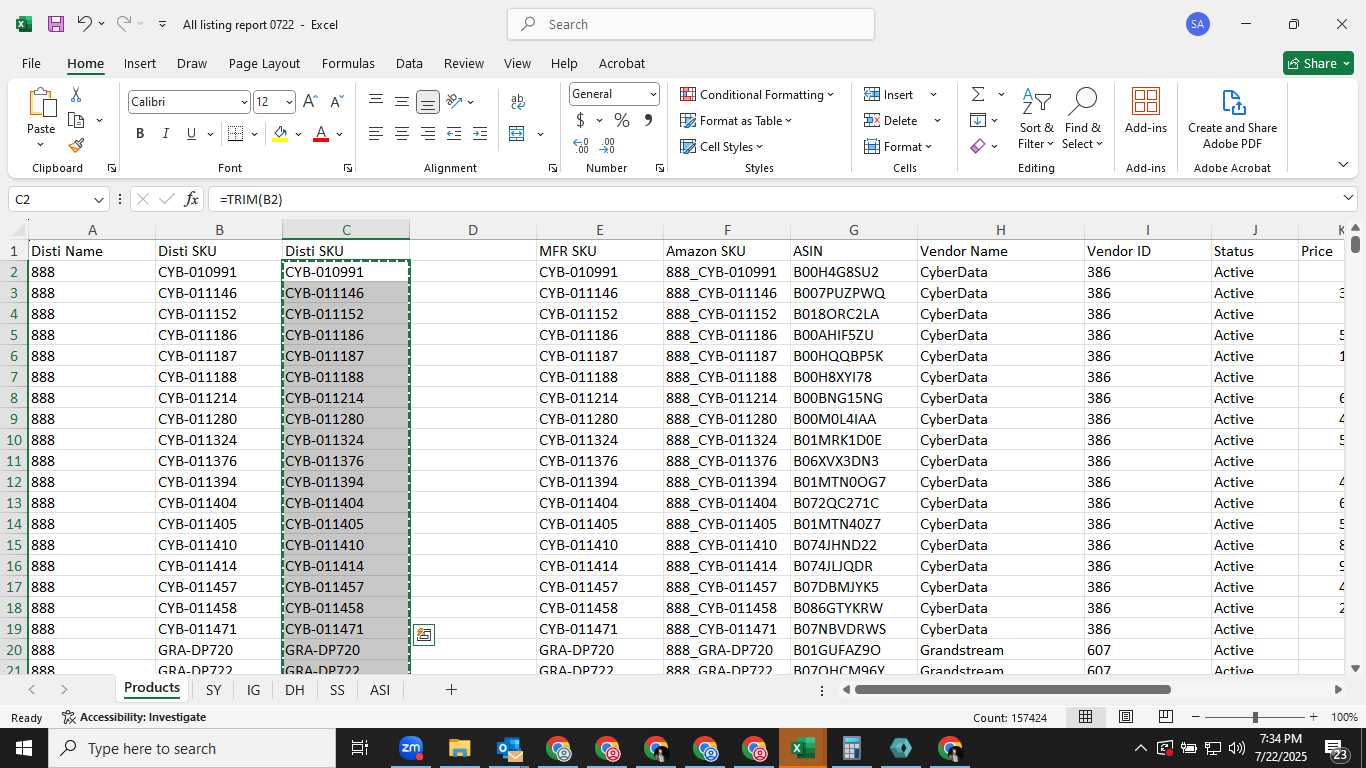1366x768 pixels.
Task: Open the Calculator app in taskbar
Action: pos(852,748)
